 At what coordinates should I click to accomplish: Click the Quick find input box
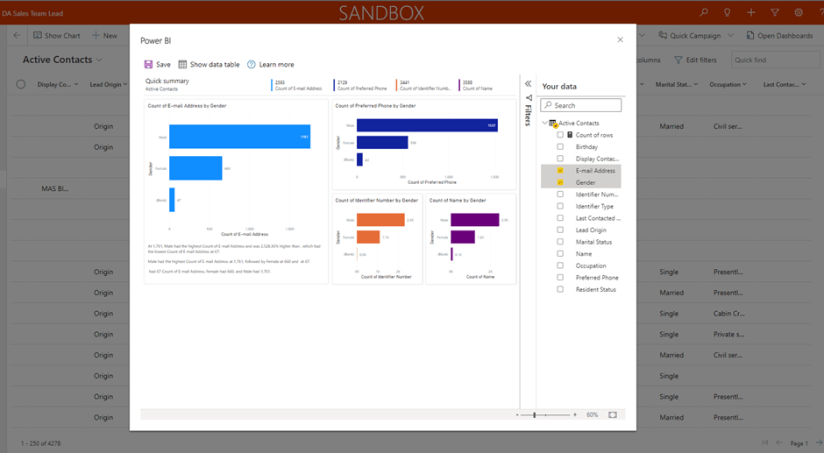pos(775,60)
